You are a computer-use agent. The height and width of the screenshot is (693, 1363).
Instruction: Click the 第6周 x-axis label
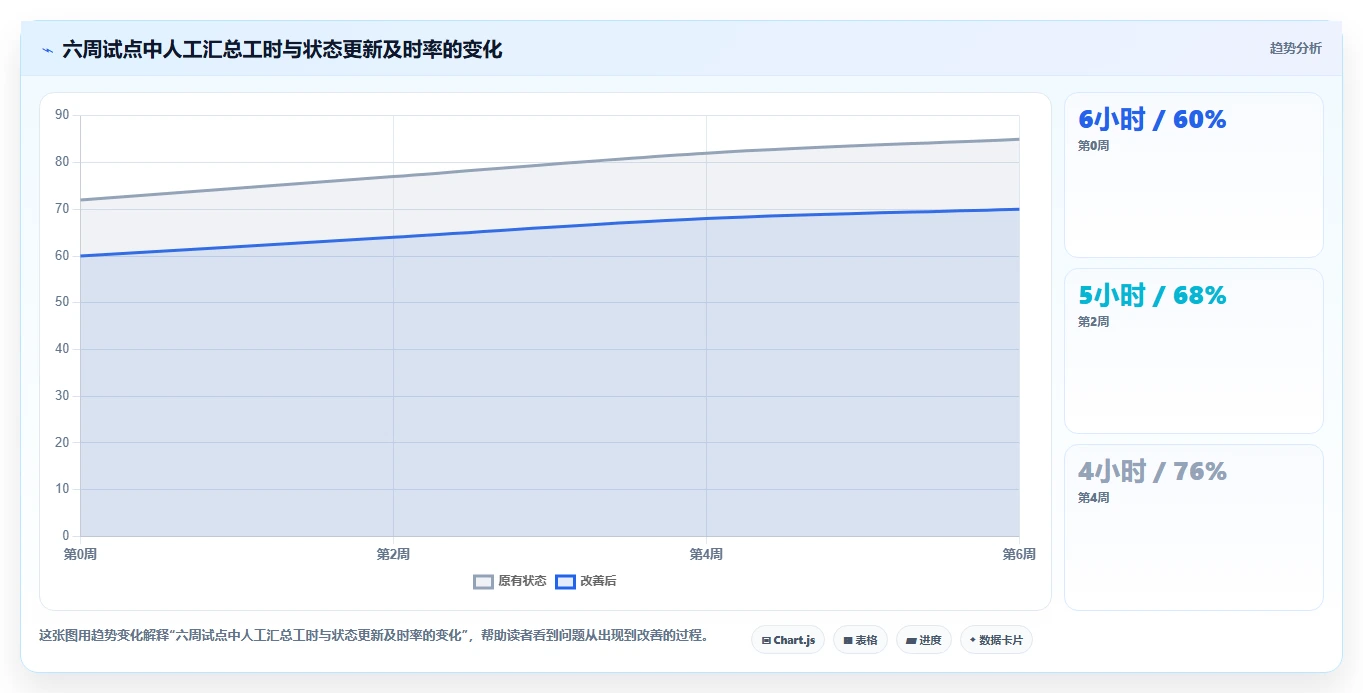pos(1019,554)
